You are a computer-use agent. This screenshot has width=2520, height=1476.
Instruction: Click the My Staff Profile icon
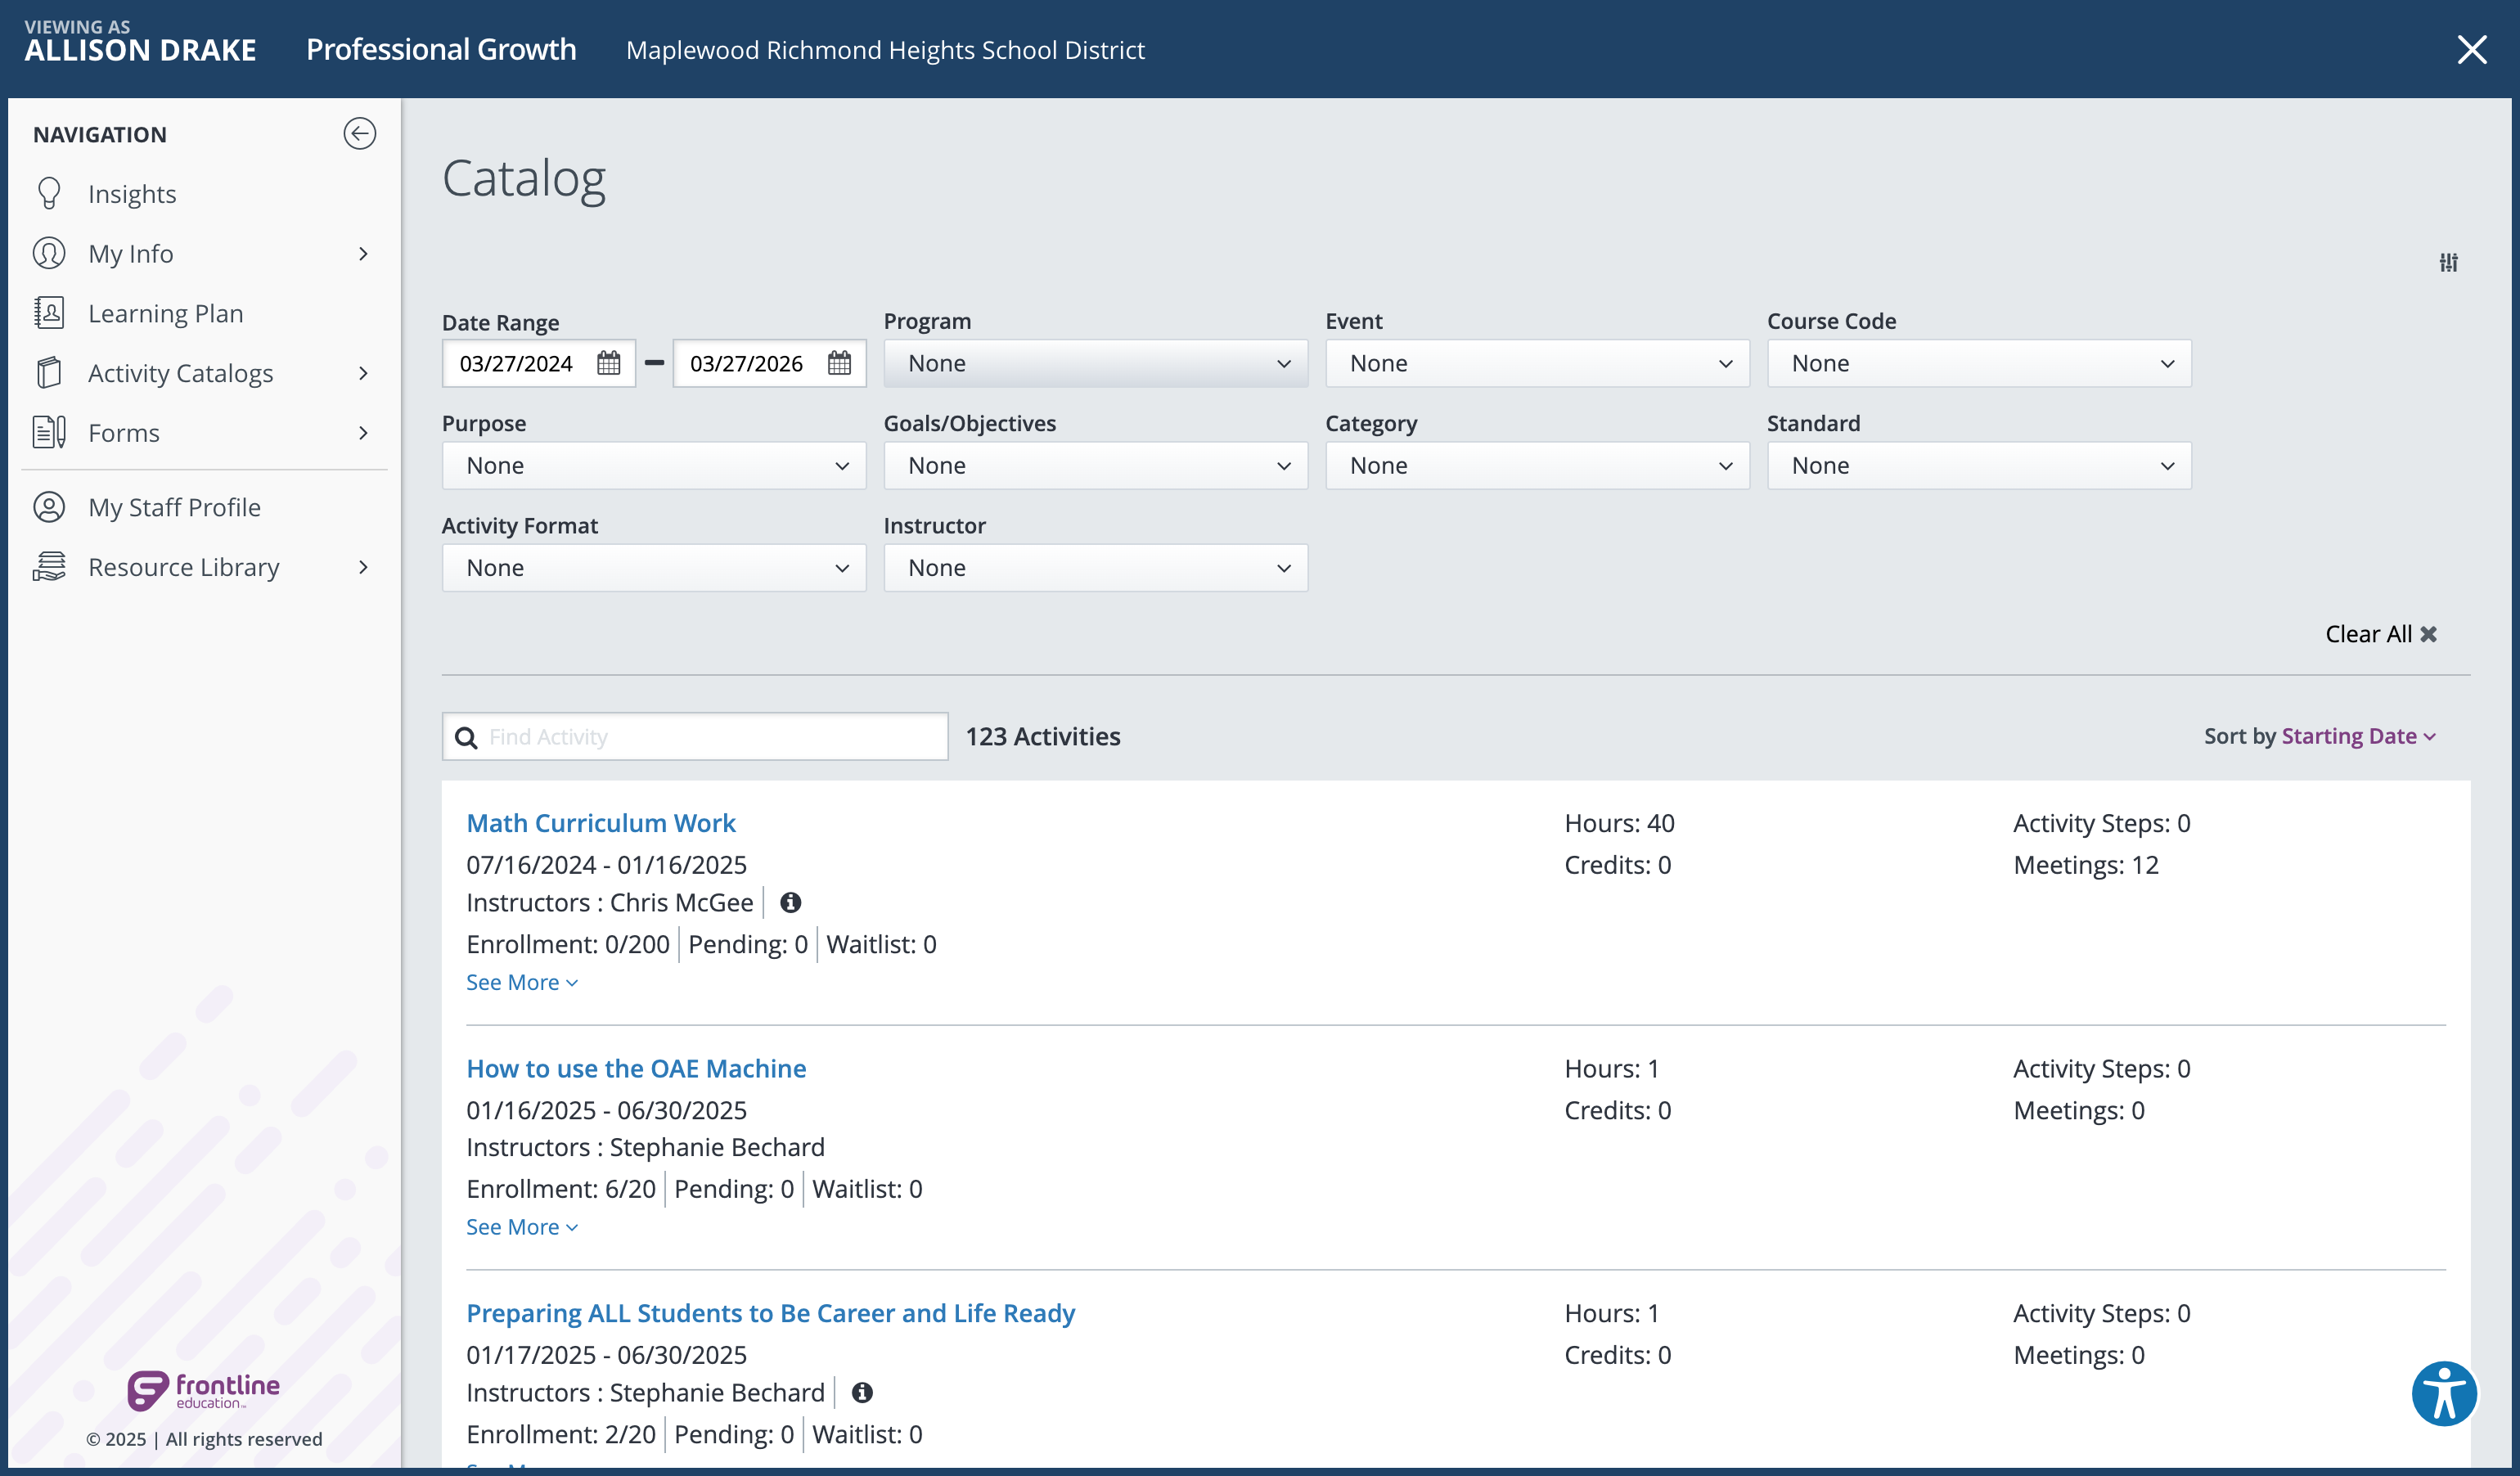49,507
